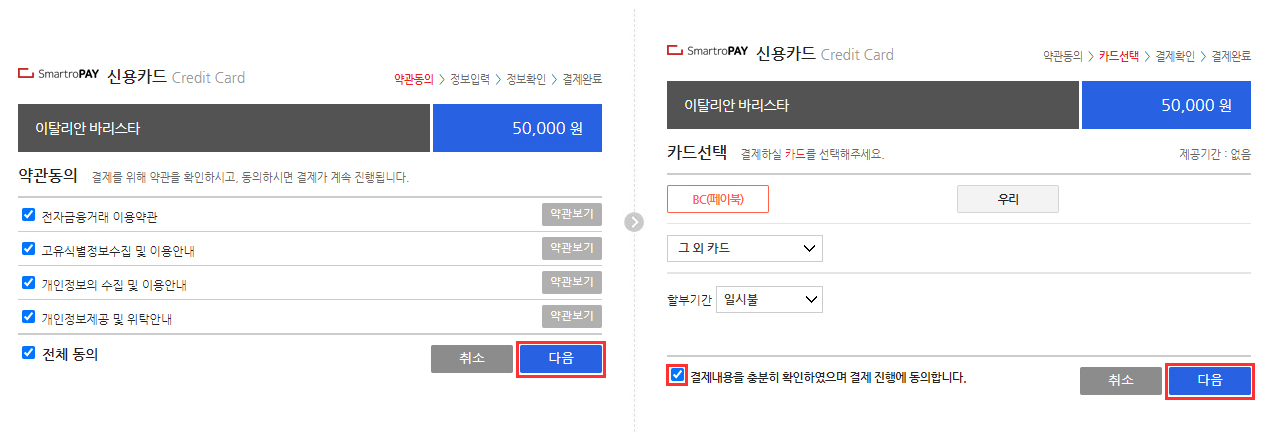Screen dimensions: 1273x444
Task: View terms for 고유식별정보수집 및 이용안내
Action: (x=572, y=248)
